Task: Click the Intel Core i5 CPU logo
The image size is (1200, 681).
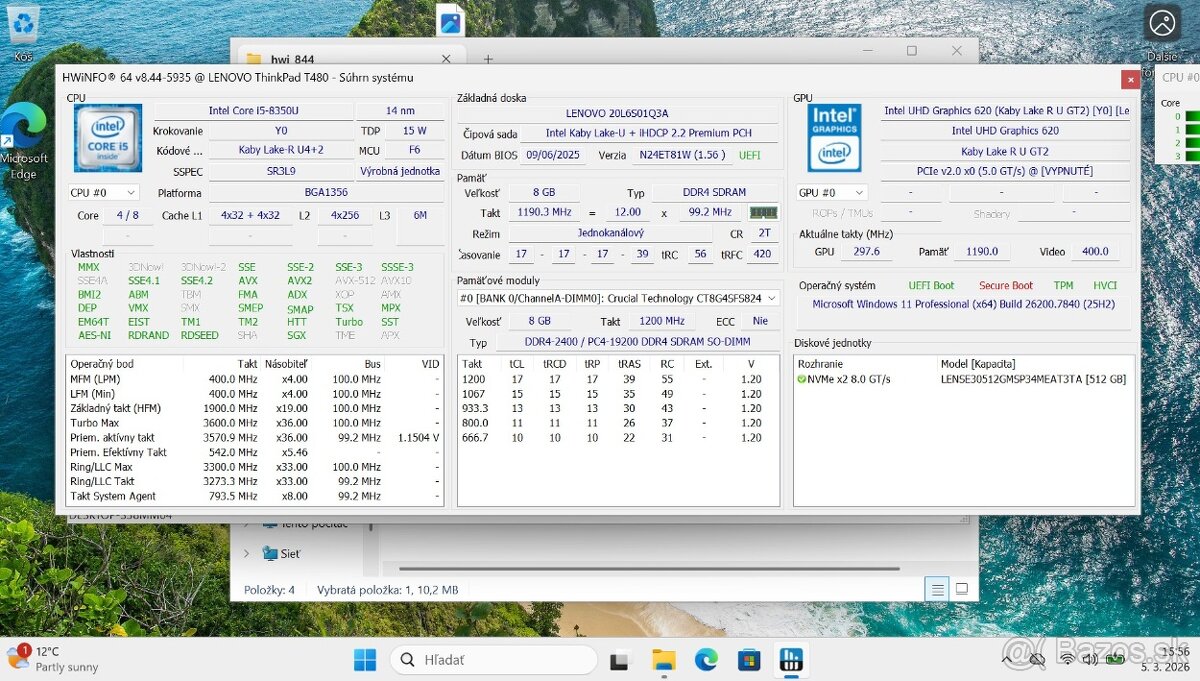Action: tap(108, 138)
